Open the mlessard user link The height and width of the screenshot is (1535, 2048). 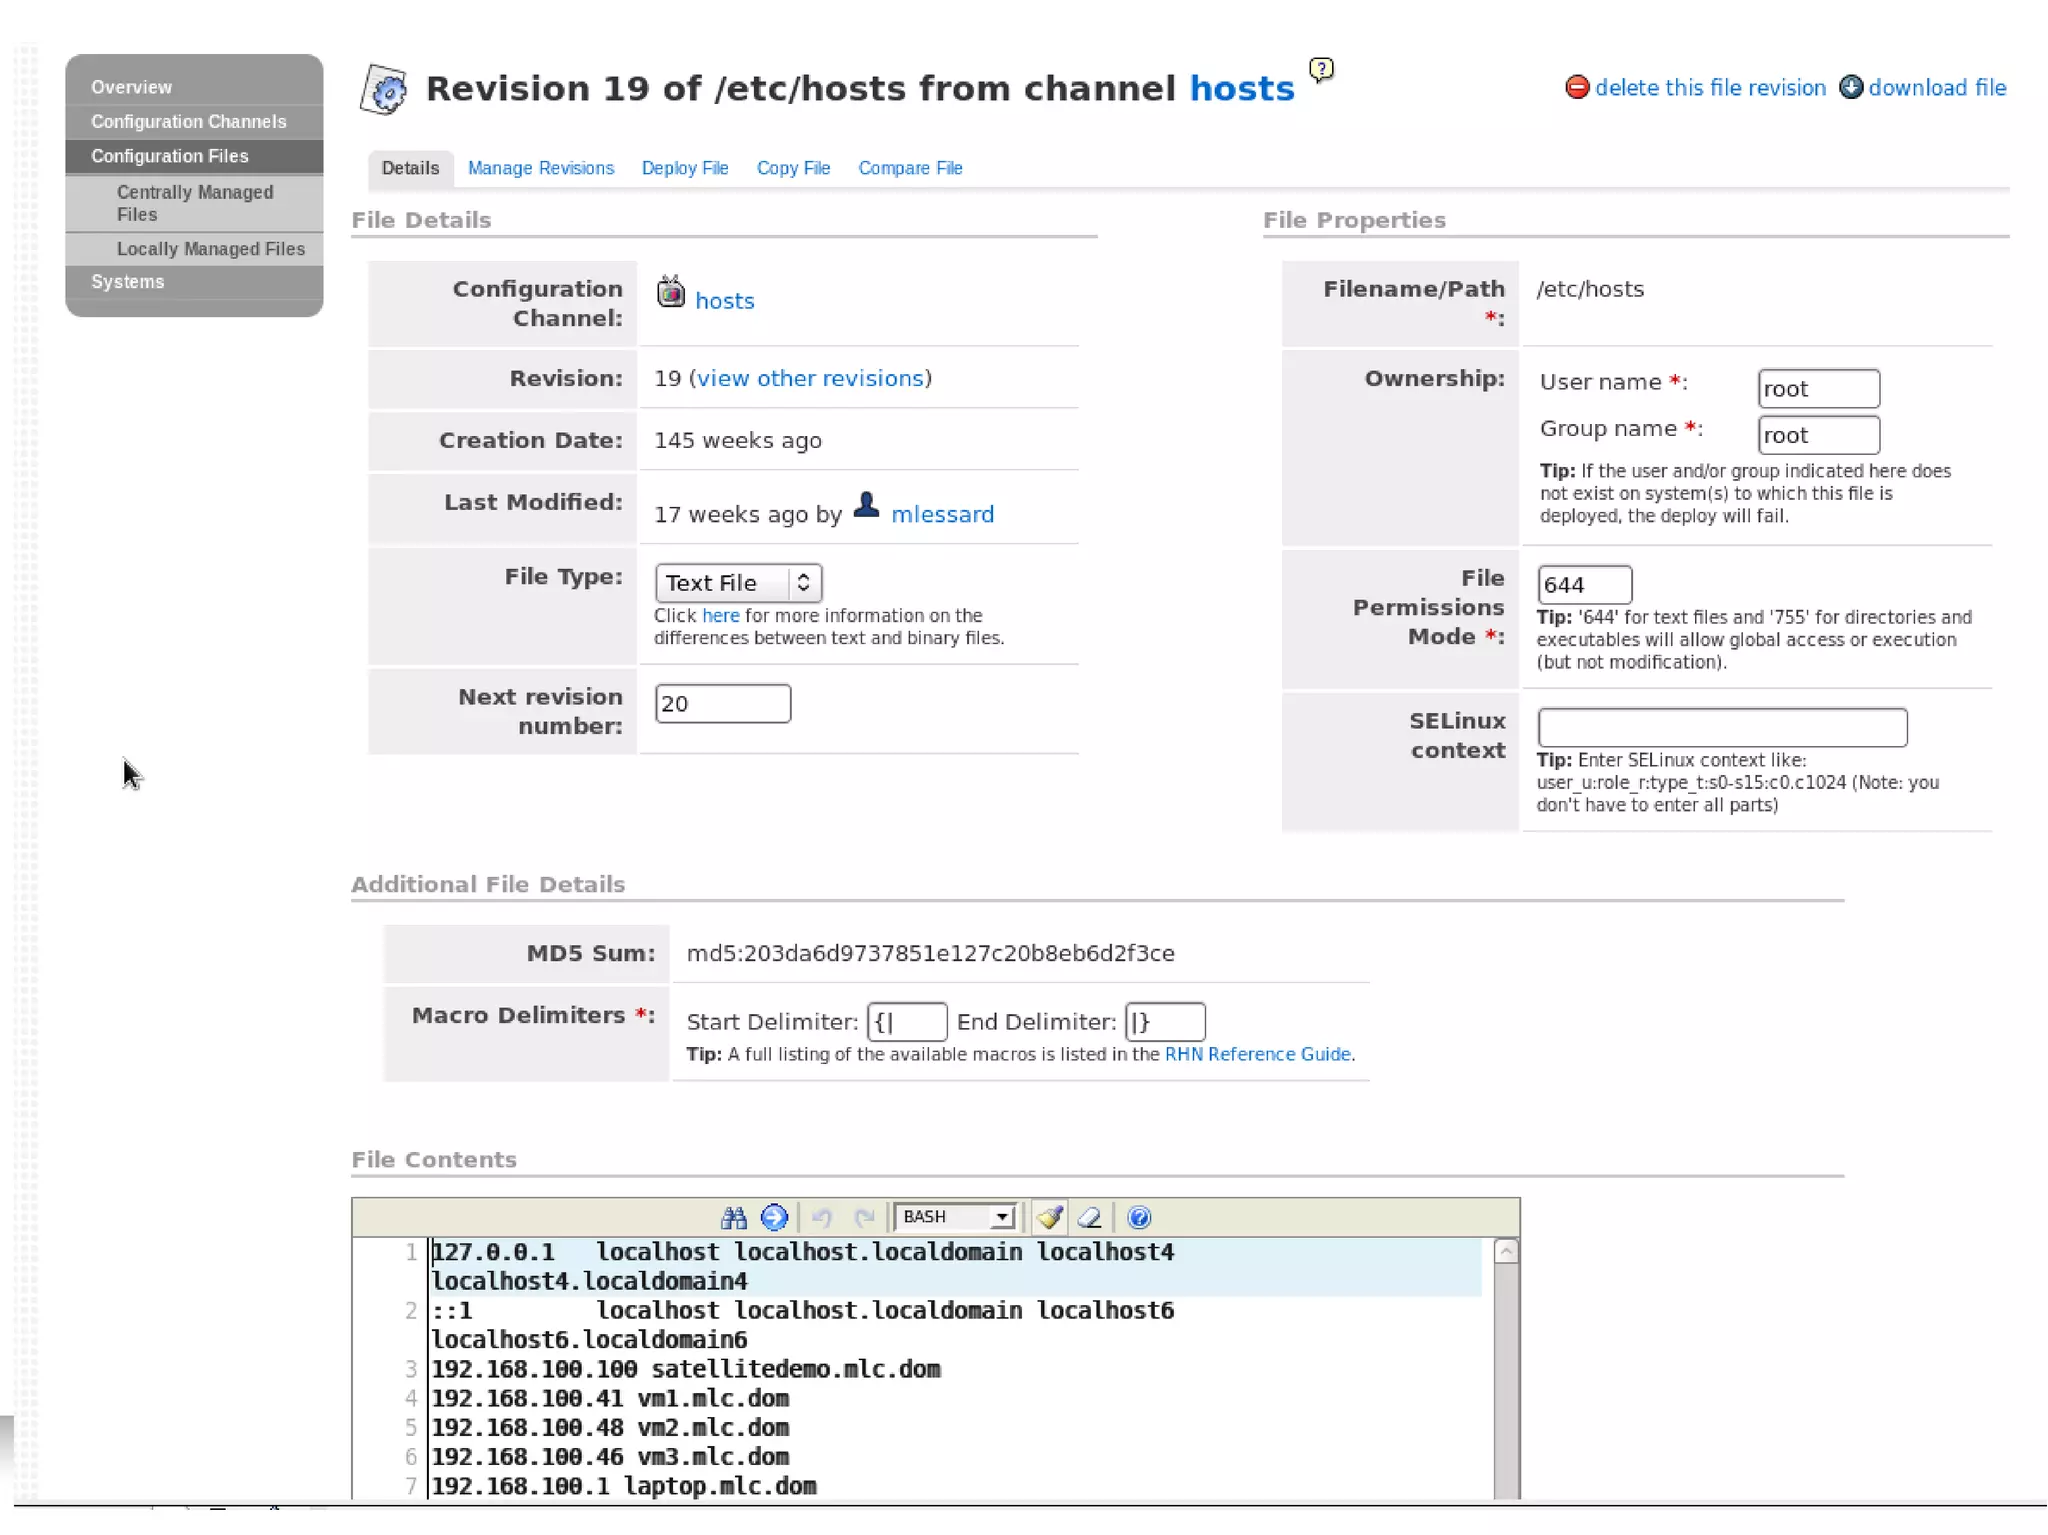(942, 514)
